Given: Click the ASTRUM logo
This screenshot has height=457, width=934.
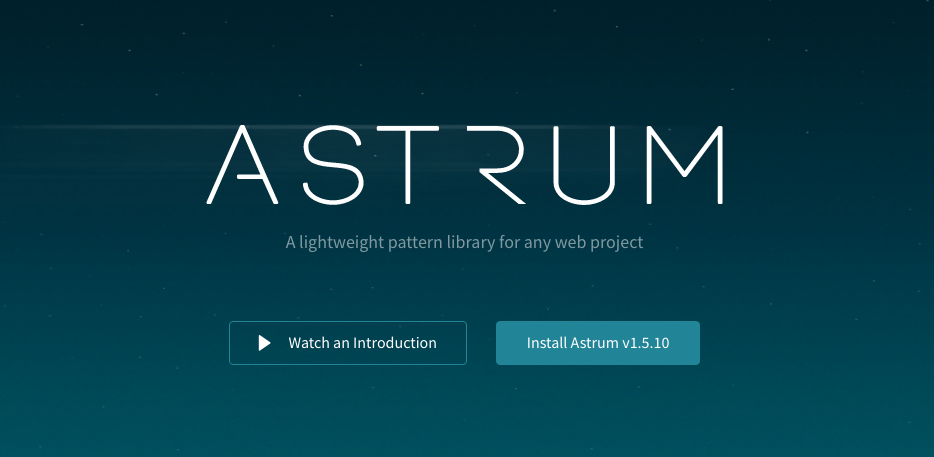Looking at the screenshot, I should [x=465, y=164].
